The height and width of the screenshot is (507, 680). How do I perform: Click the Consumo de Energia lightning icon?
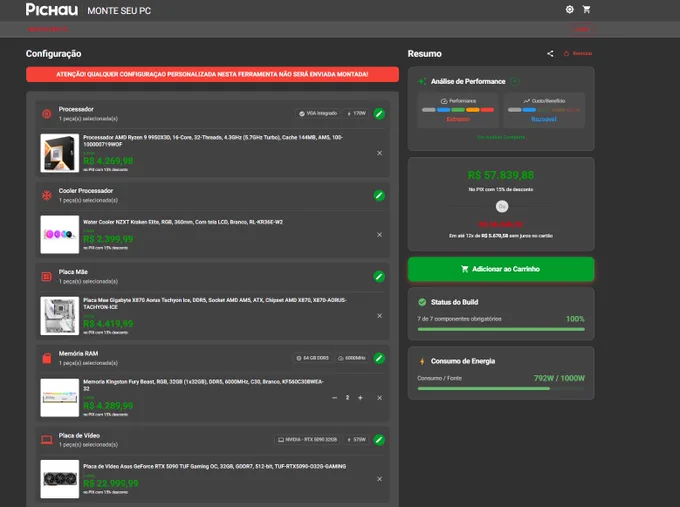point(422,361)
